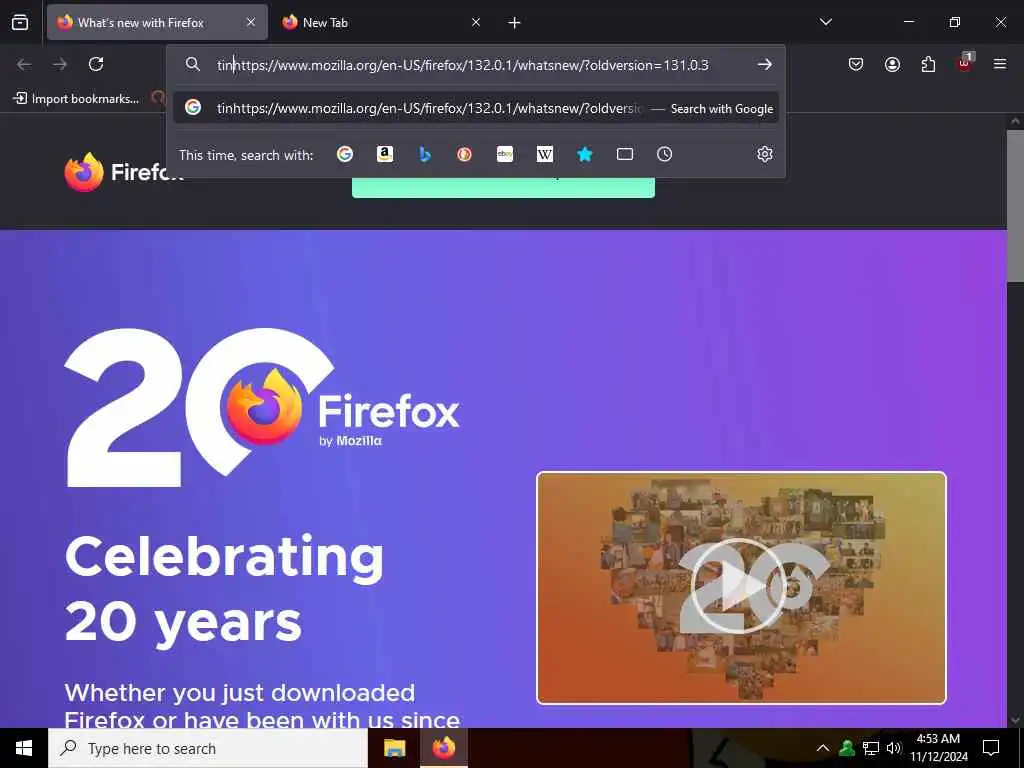Viewport: 1024px width, 768px height.
Task: Click the Firefox taskbar icon
Action: 443,748
